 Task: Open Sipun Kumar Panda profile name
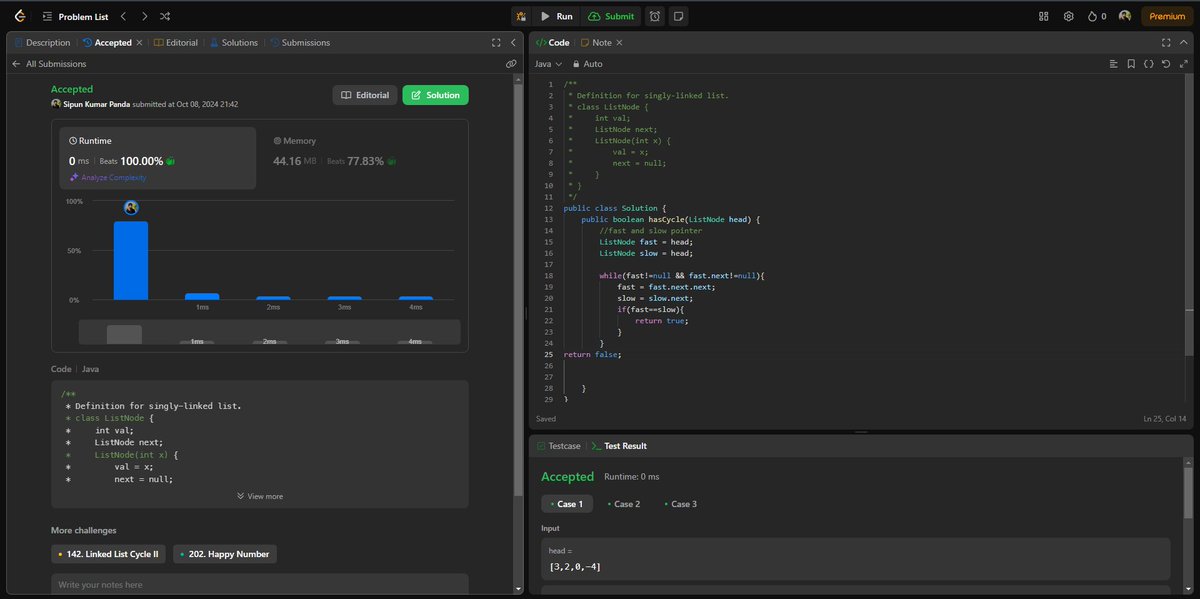(96, 104)
